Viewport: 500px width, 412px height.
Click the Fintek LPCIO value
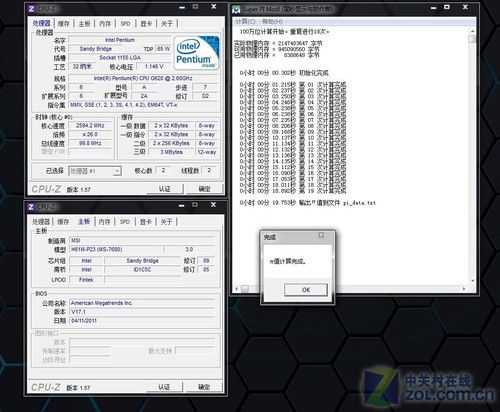[x=86, y=280]
